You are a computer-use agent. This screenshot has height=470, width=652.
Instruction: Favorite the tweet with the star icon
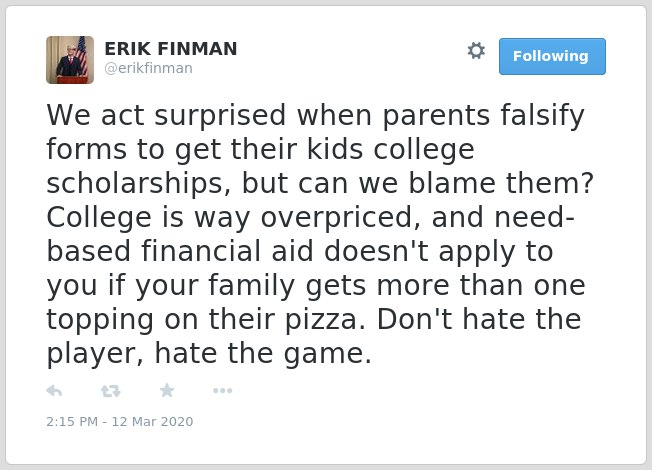pos(167,390)
